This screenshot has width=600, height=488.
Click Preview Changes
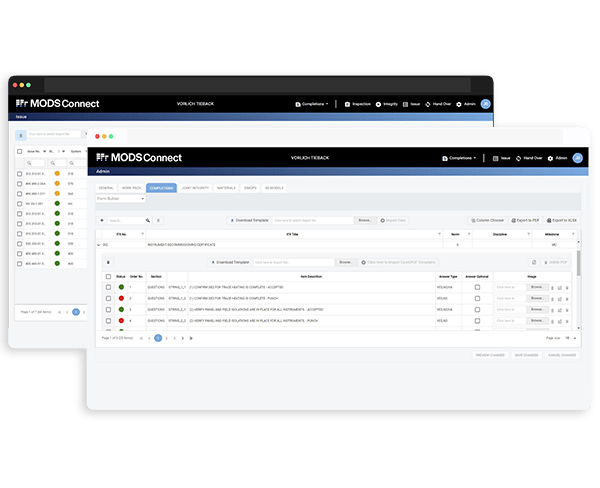[490, 356]
